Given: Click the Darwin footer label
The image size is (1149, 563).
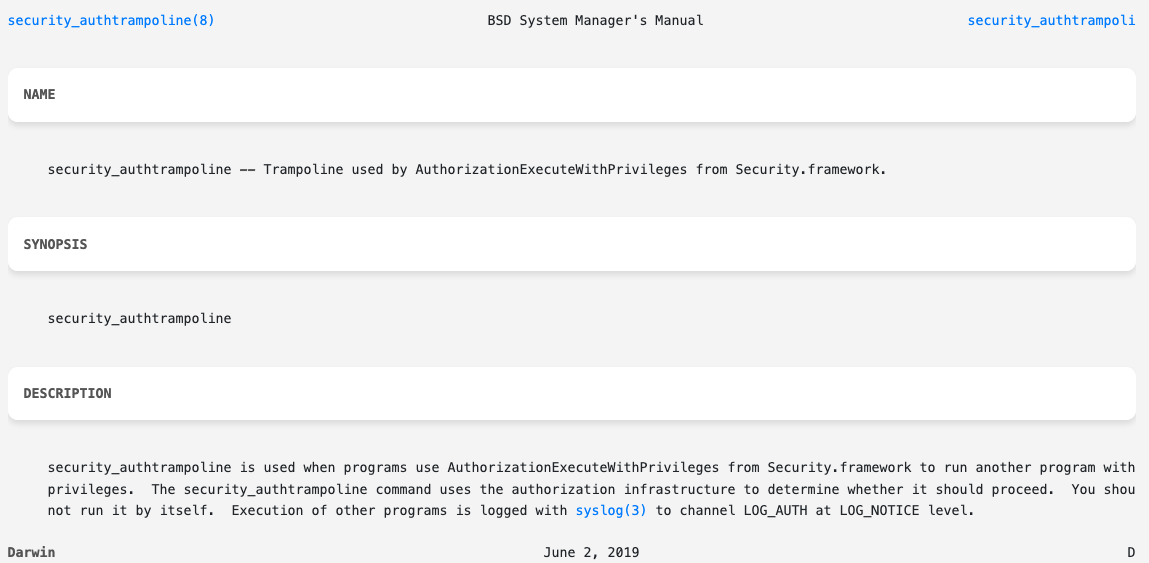Looking at the screenshot, I should click(31, 552).
